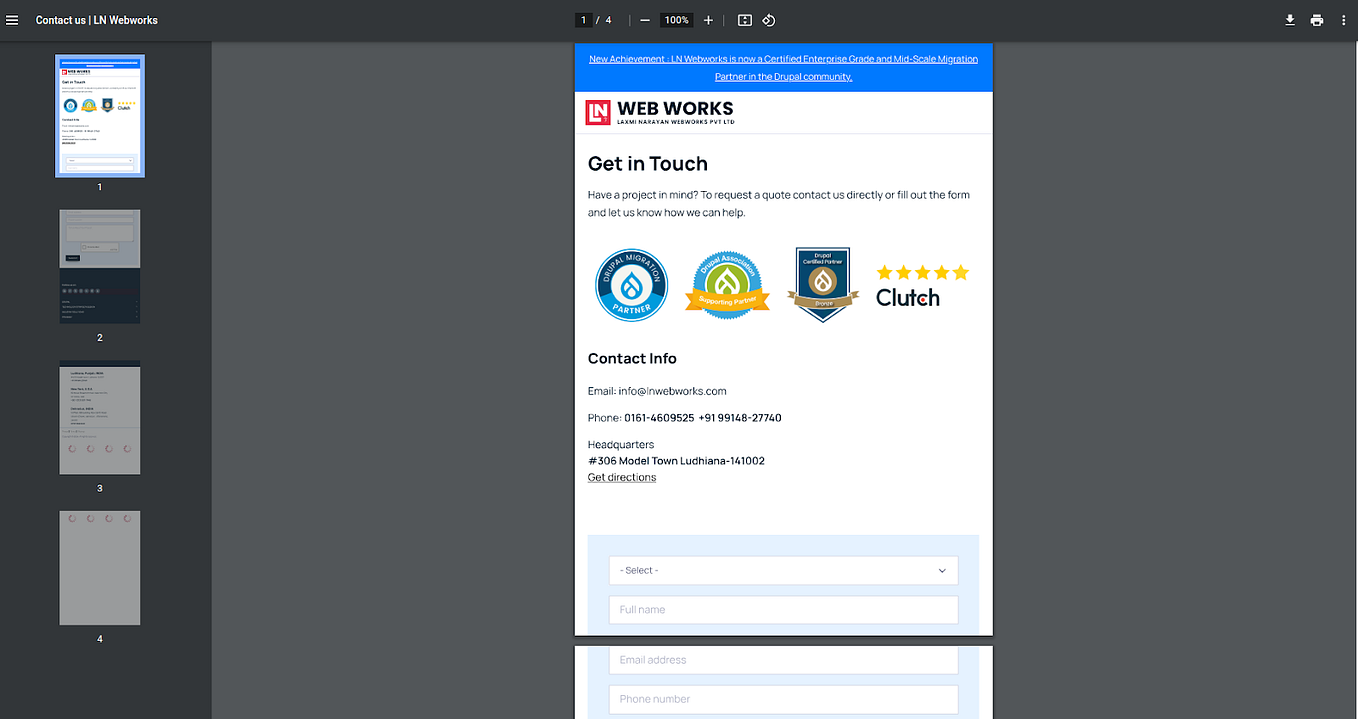Click the zoom out icon

pos(644,19)
